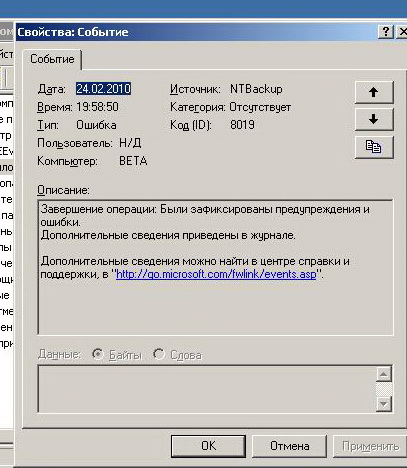407x468 pixels.
Task: Click the highlighted date 24.02.2010
Action: tap(103, 89)
